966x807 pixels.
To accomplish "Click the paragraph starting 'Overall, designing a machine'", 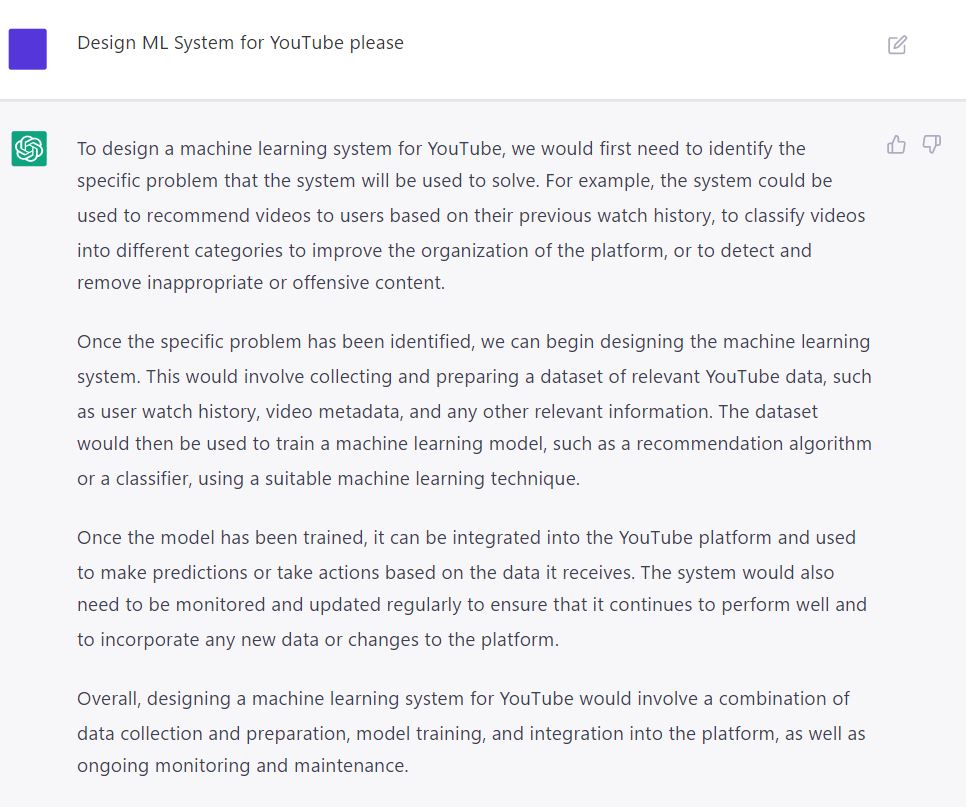I will pyautogui.click(x=471, y=732).
